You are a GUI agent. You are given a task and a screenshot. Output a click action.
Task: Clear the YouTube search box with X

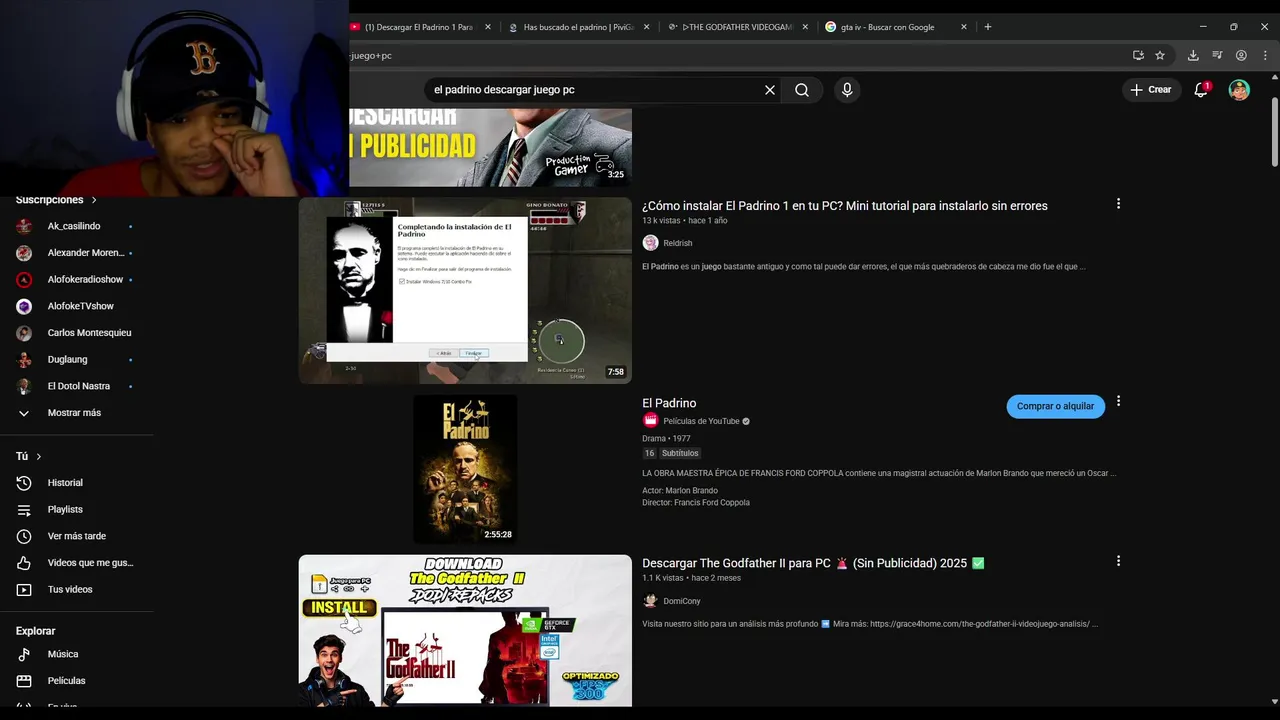point(770,90)
